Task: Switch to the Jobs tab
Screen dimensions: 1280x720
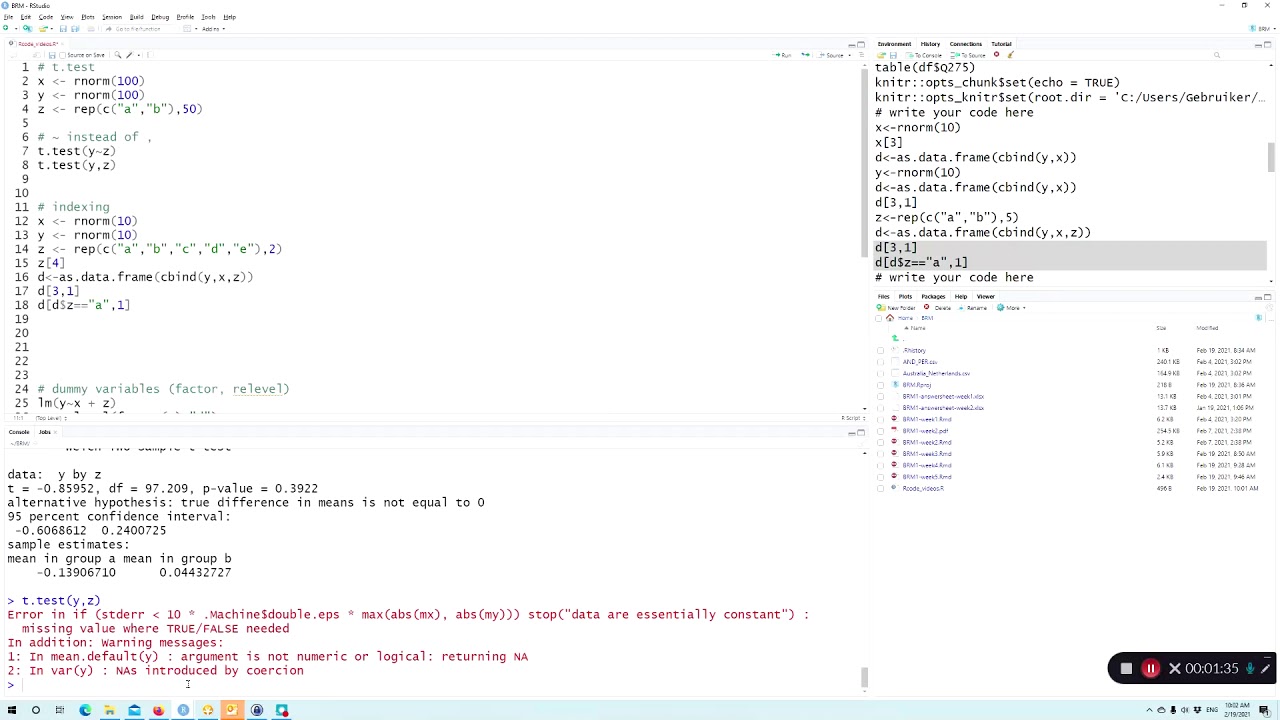Action: (45, 432)
